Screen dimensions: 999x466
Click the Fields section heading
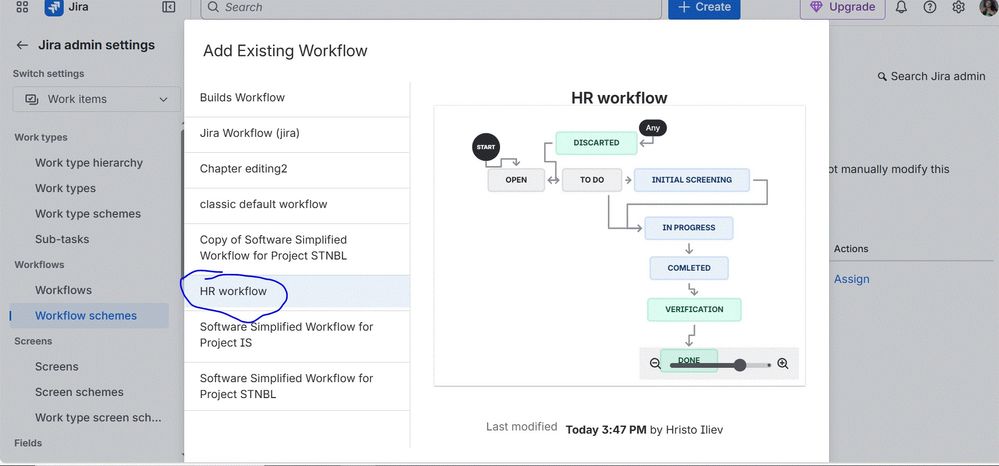[x=28, y=443]
